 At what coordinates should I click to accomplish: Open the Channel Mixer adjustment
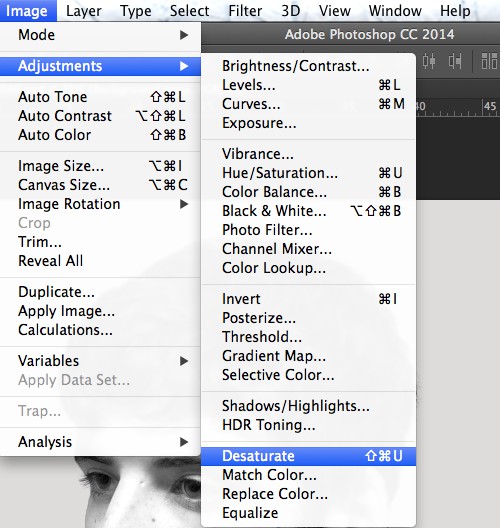click(x=308, y=249)
